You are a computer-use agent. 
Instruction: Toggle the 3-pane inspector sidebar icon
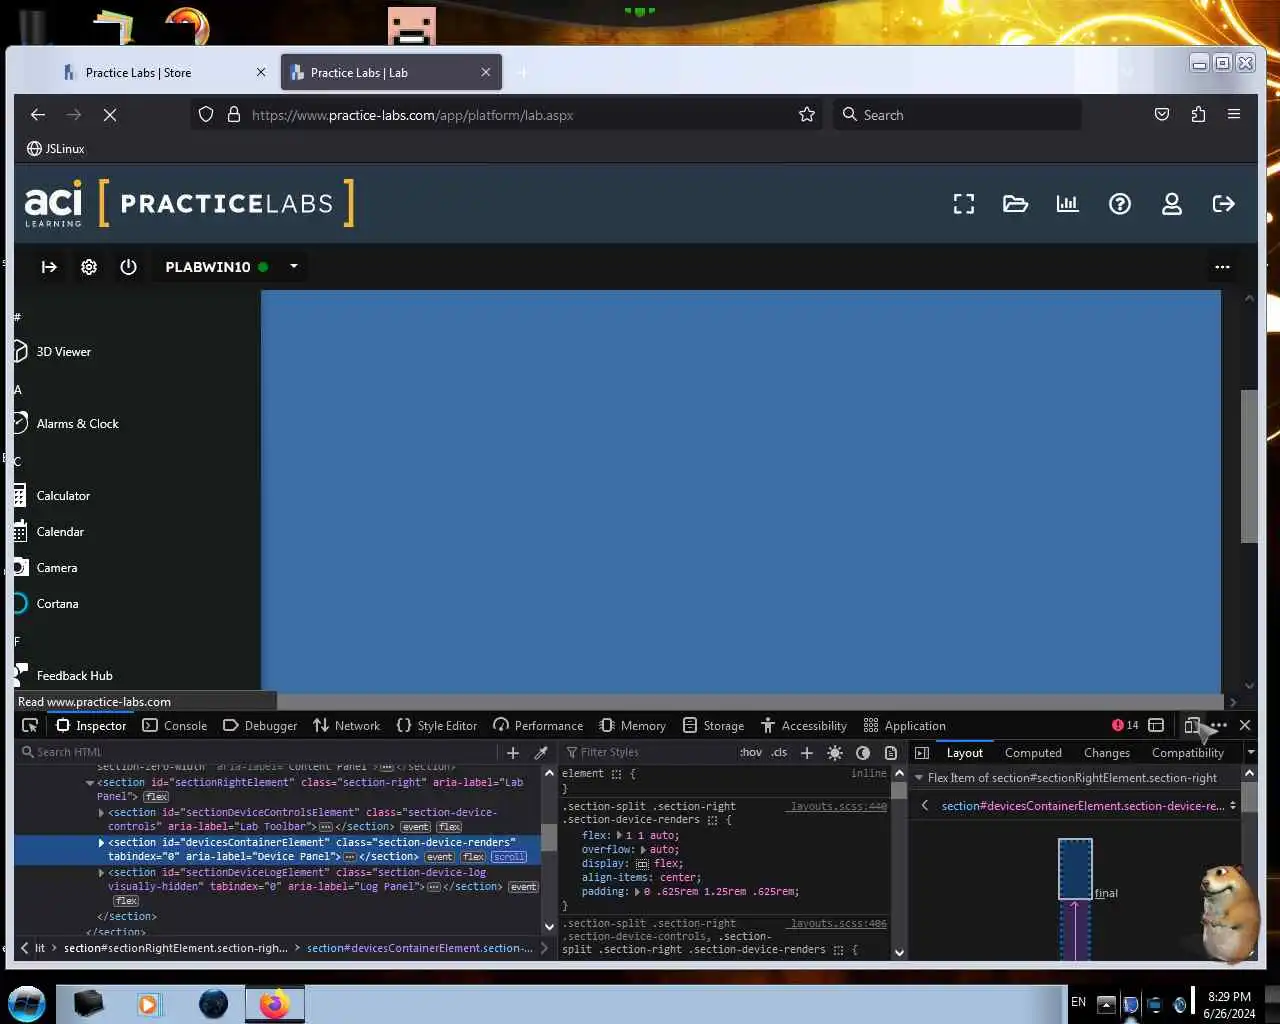[x=922, y=753]
